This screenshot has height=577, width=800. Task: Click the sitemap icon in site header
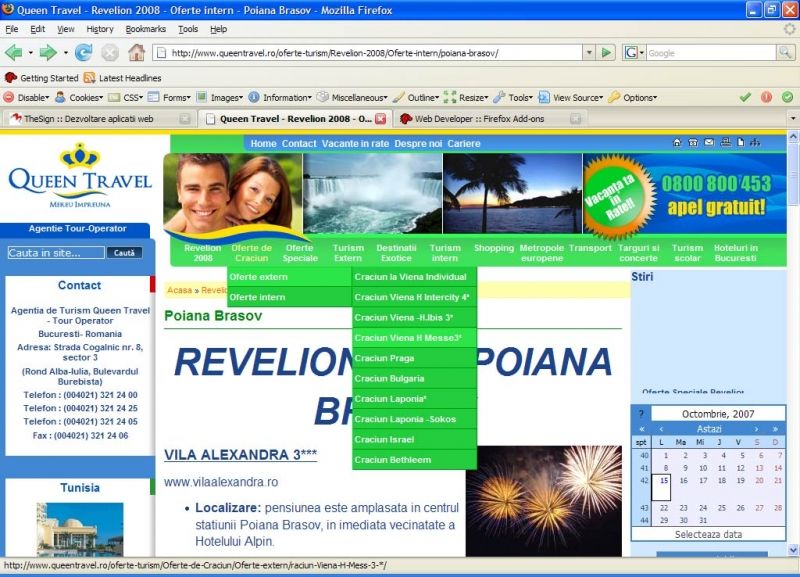(754, 143)
